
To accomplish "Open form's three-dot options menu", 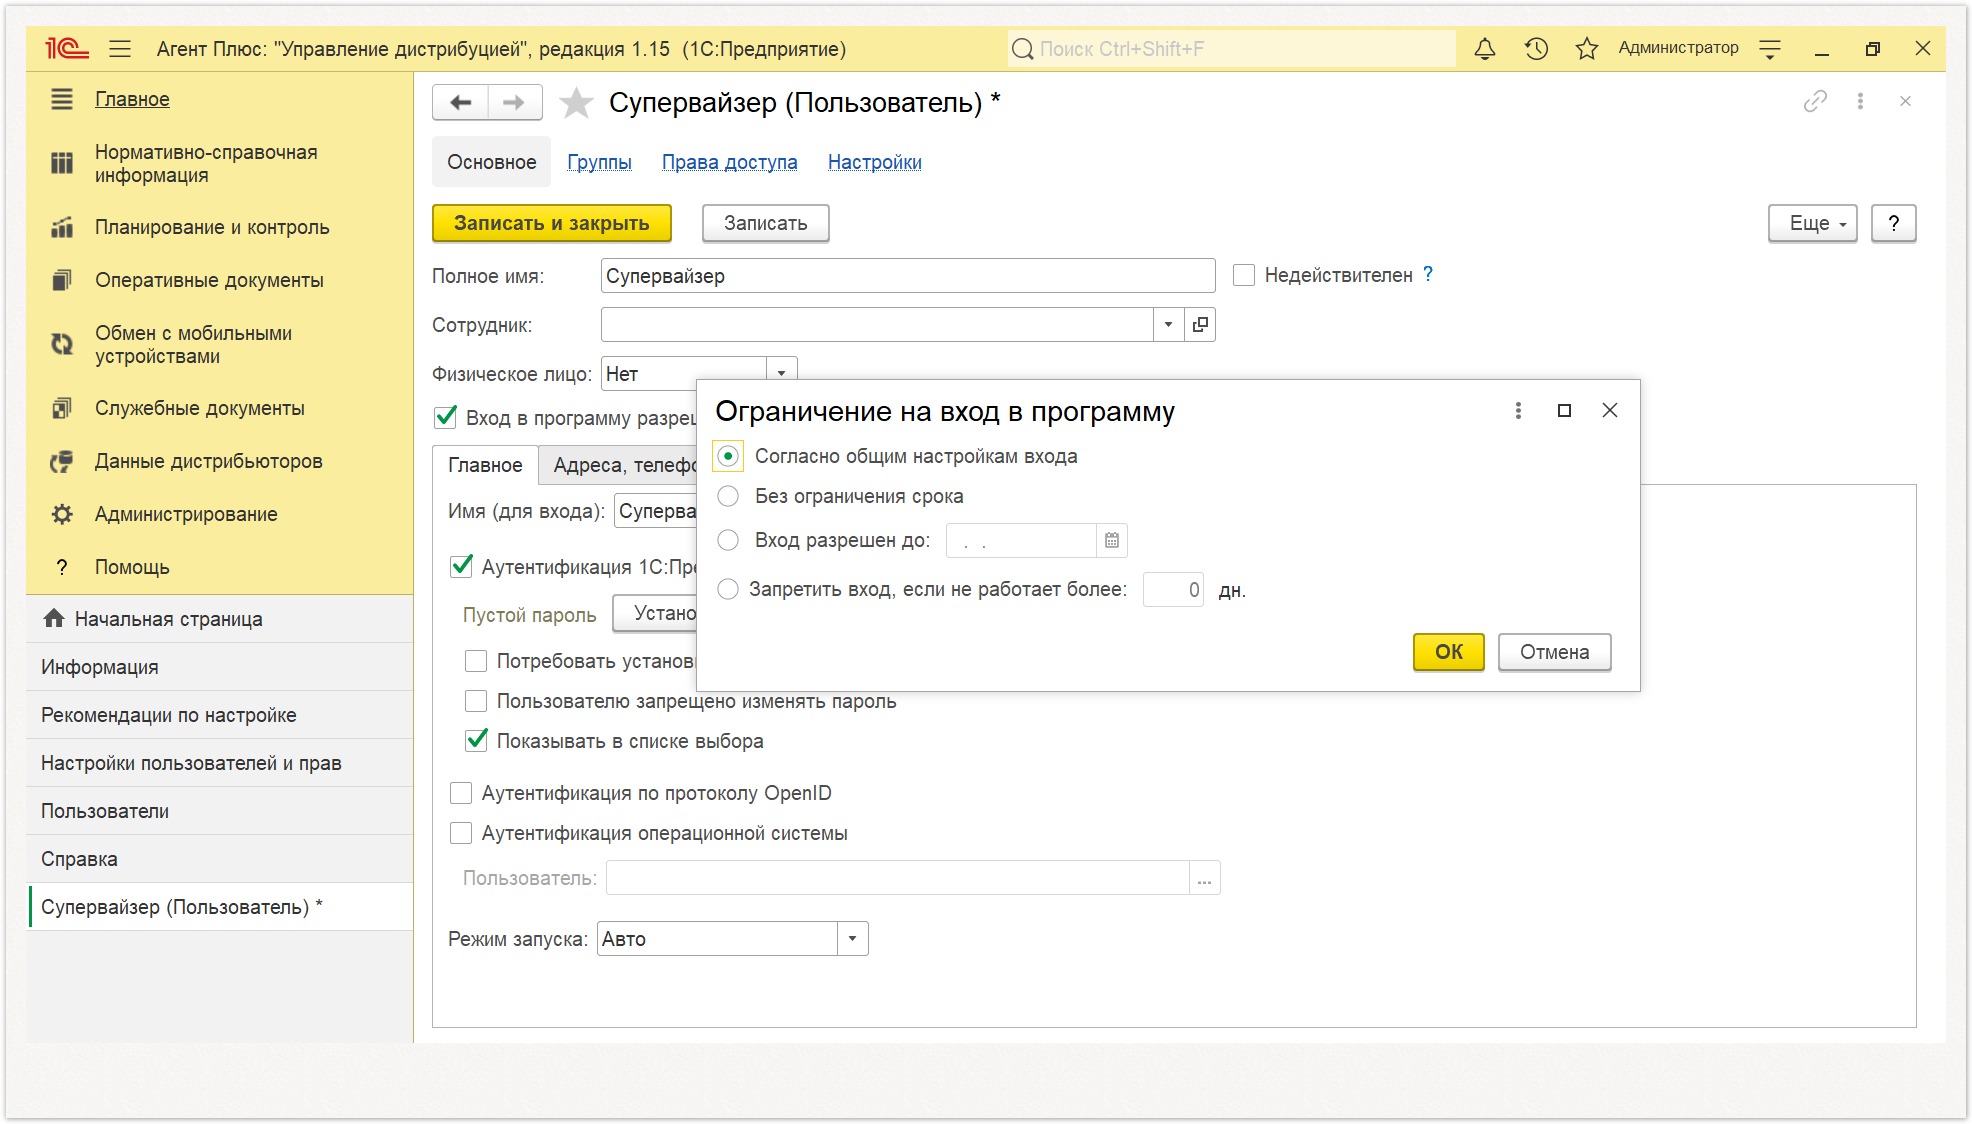I will coord(1860,101).
